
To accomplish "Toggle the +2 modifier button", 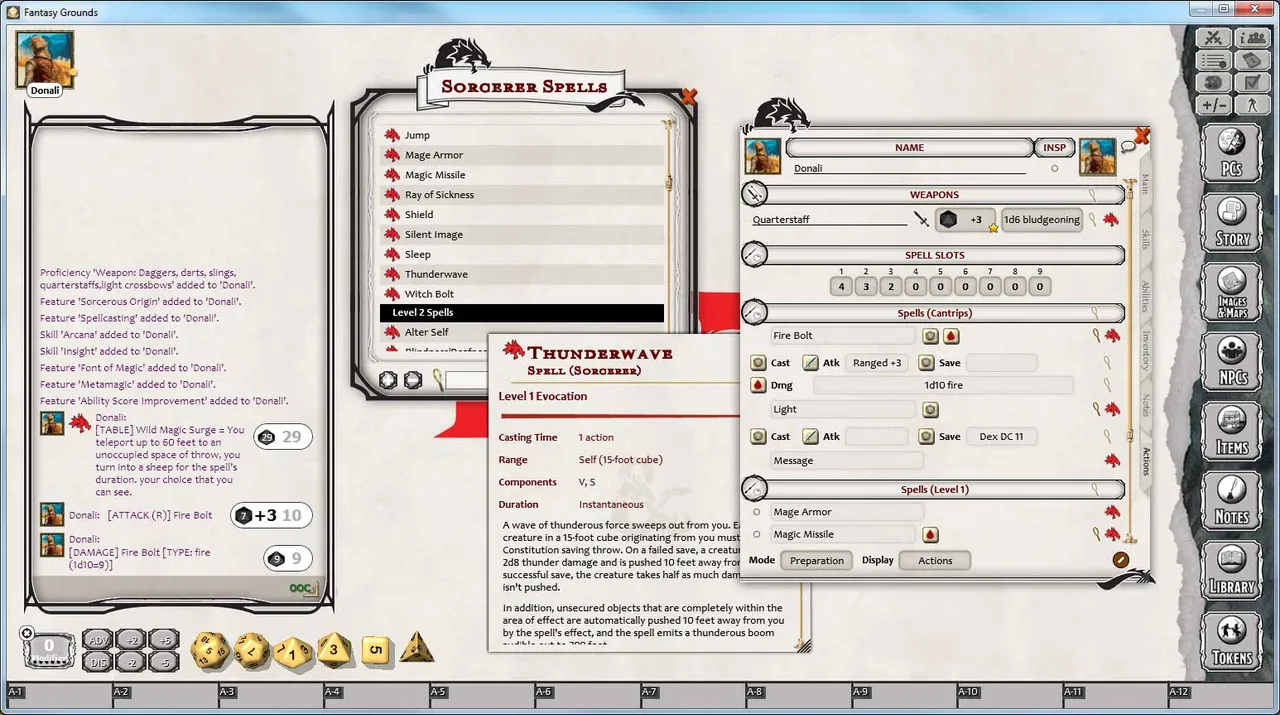I will click(131, 640).
